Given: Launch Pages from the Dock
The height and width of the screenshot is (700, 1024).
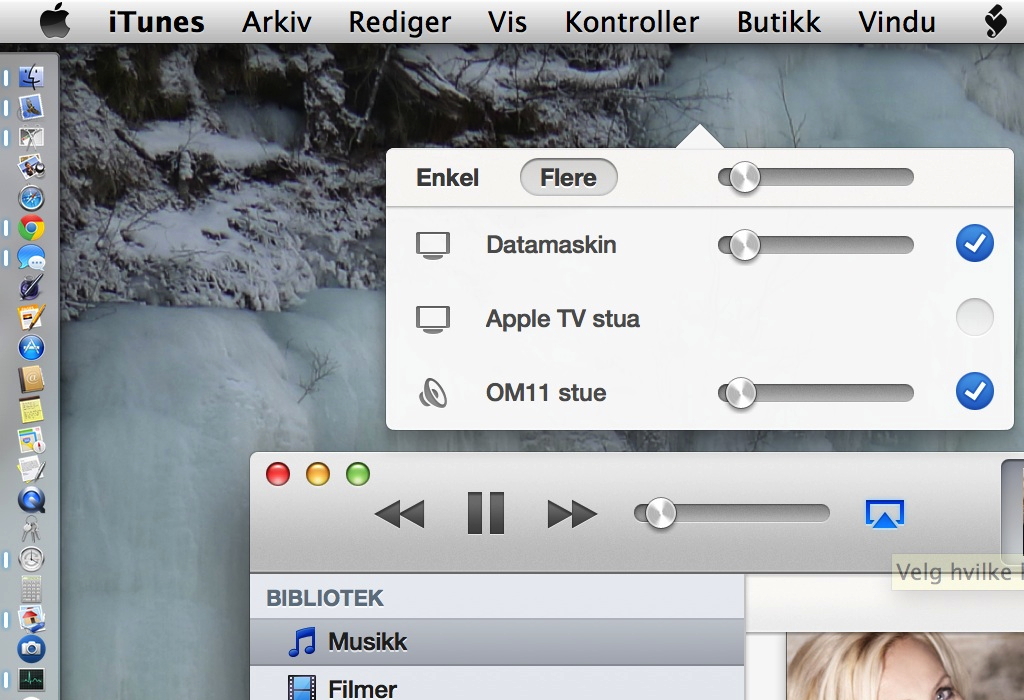Looking at the screenshot, I should (x=31, y=318).
